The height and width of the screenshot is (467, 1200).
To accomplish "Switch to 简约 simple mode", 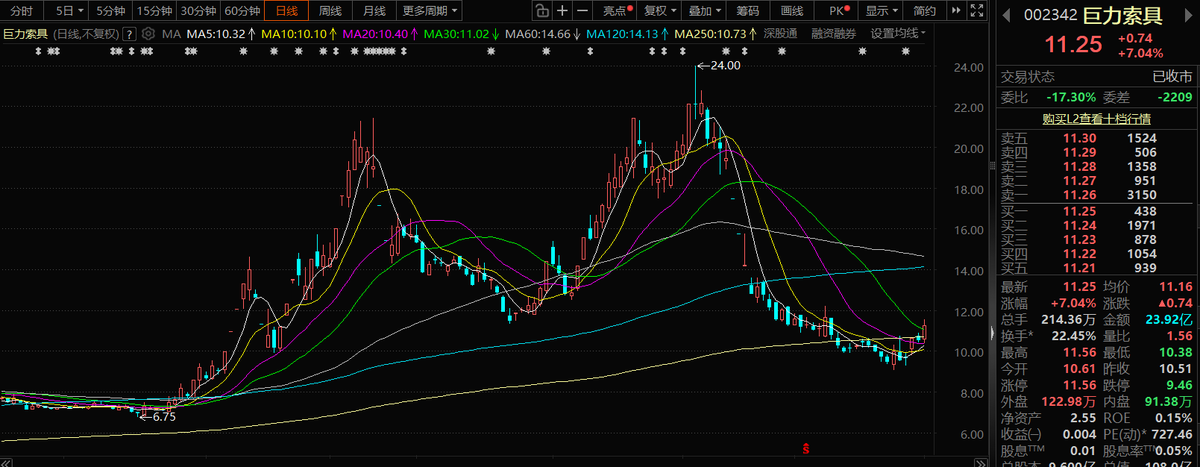I will [x=925, y=11].
